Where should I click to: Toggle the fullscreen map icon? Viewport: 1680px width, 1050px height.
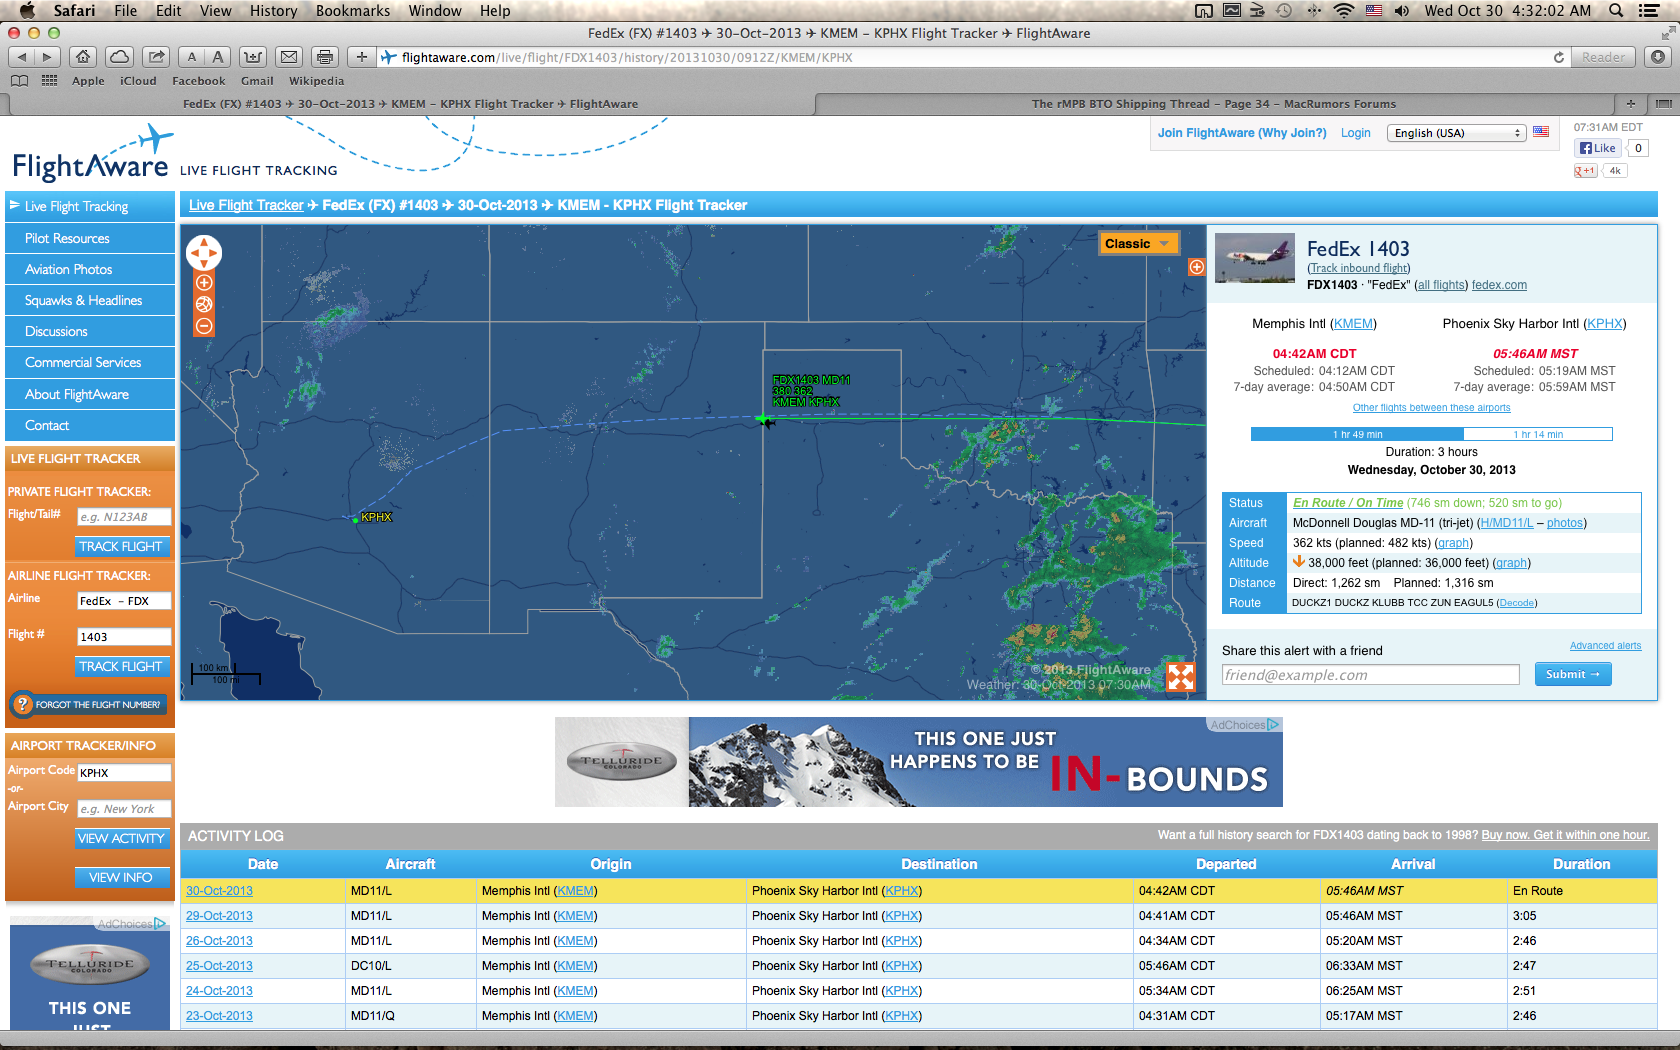(1181, 676)
